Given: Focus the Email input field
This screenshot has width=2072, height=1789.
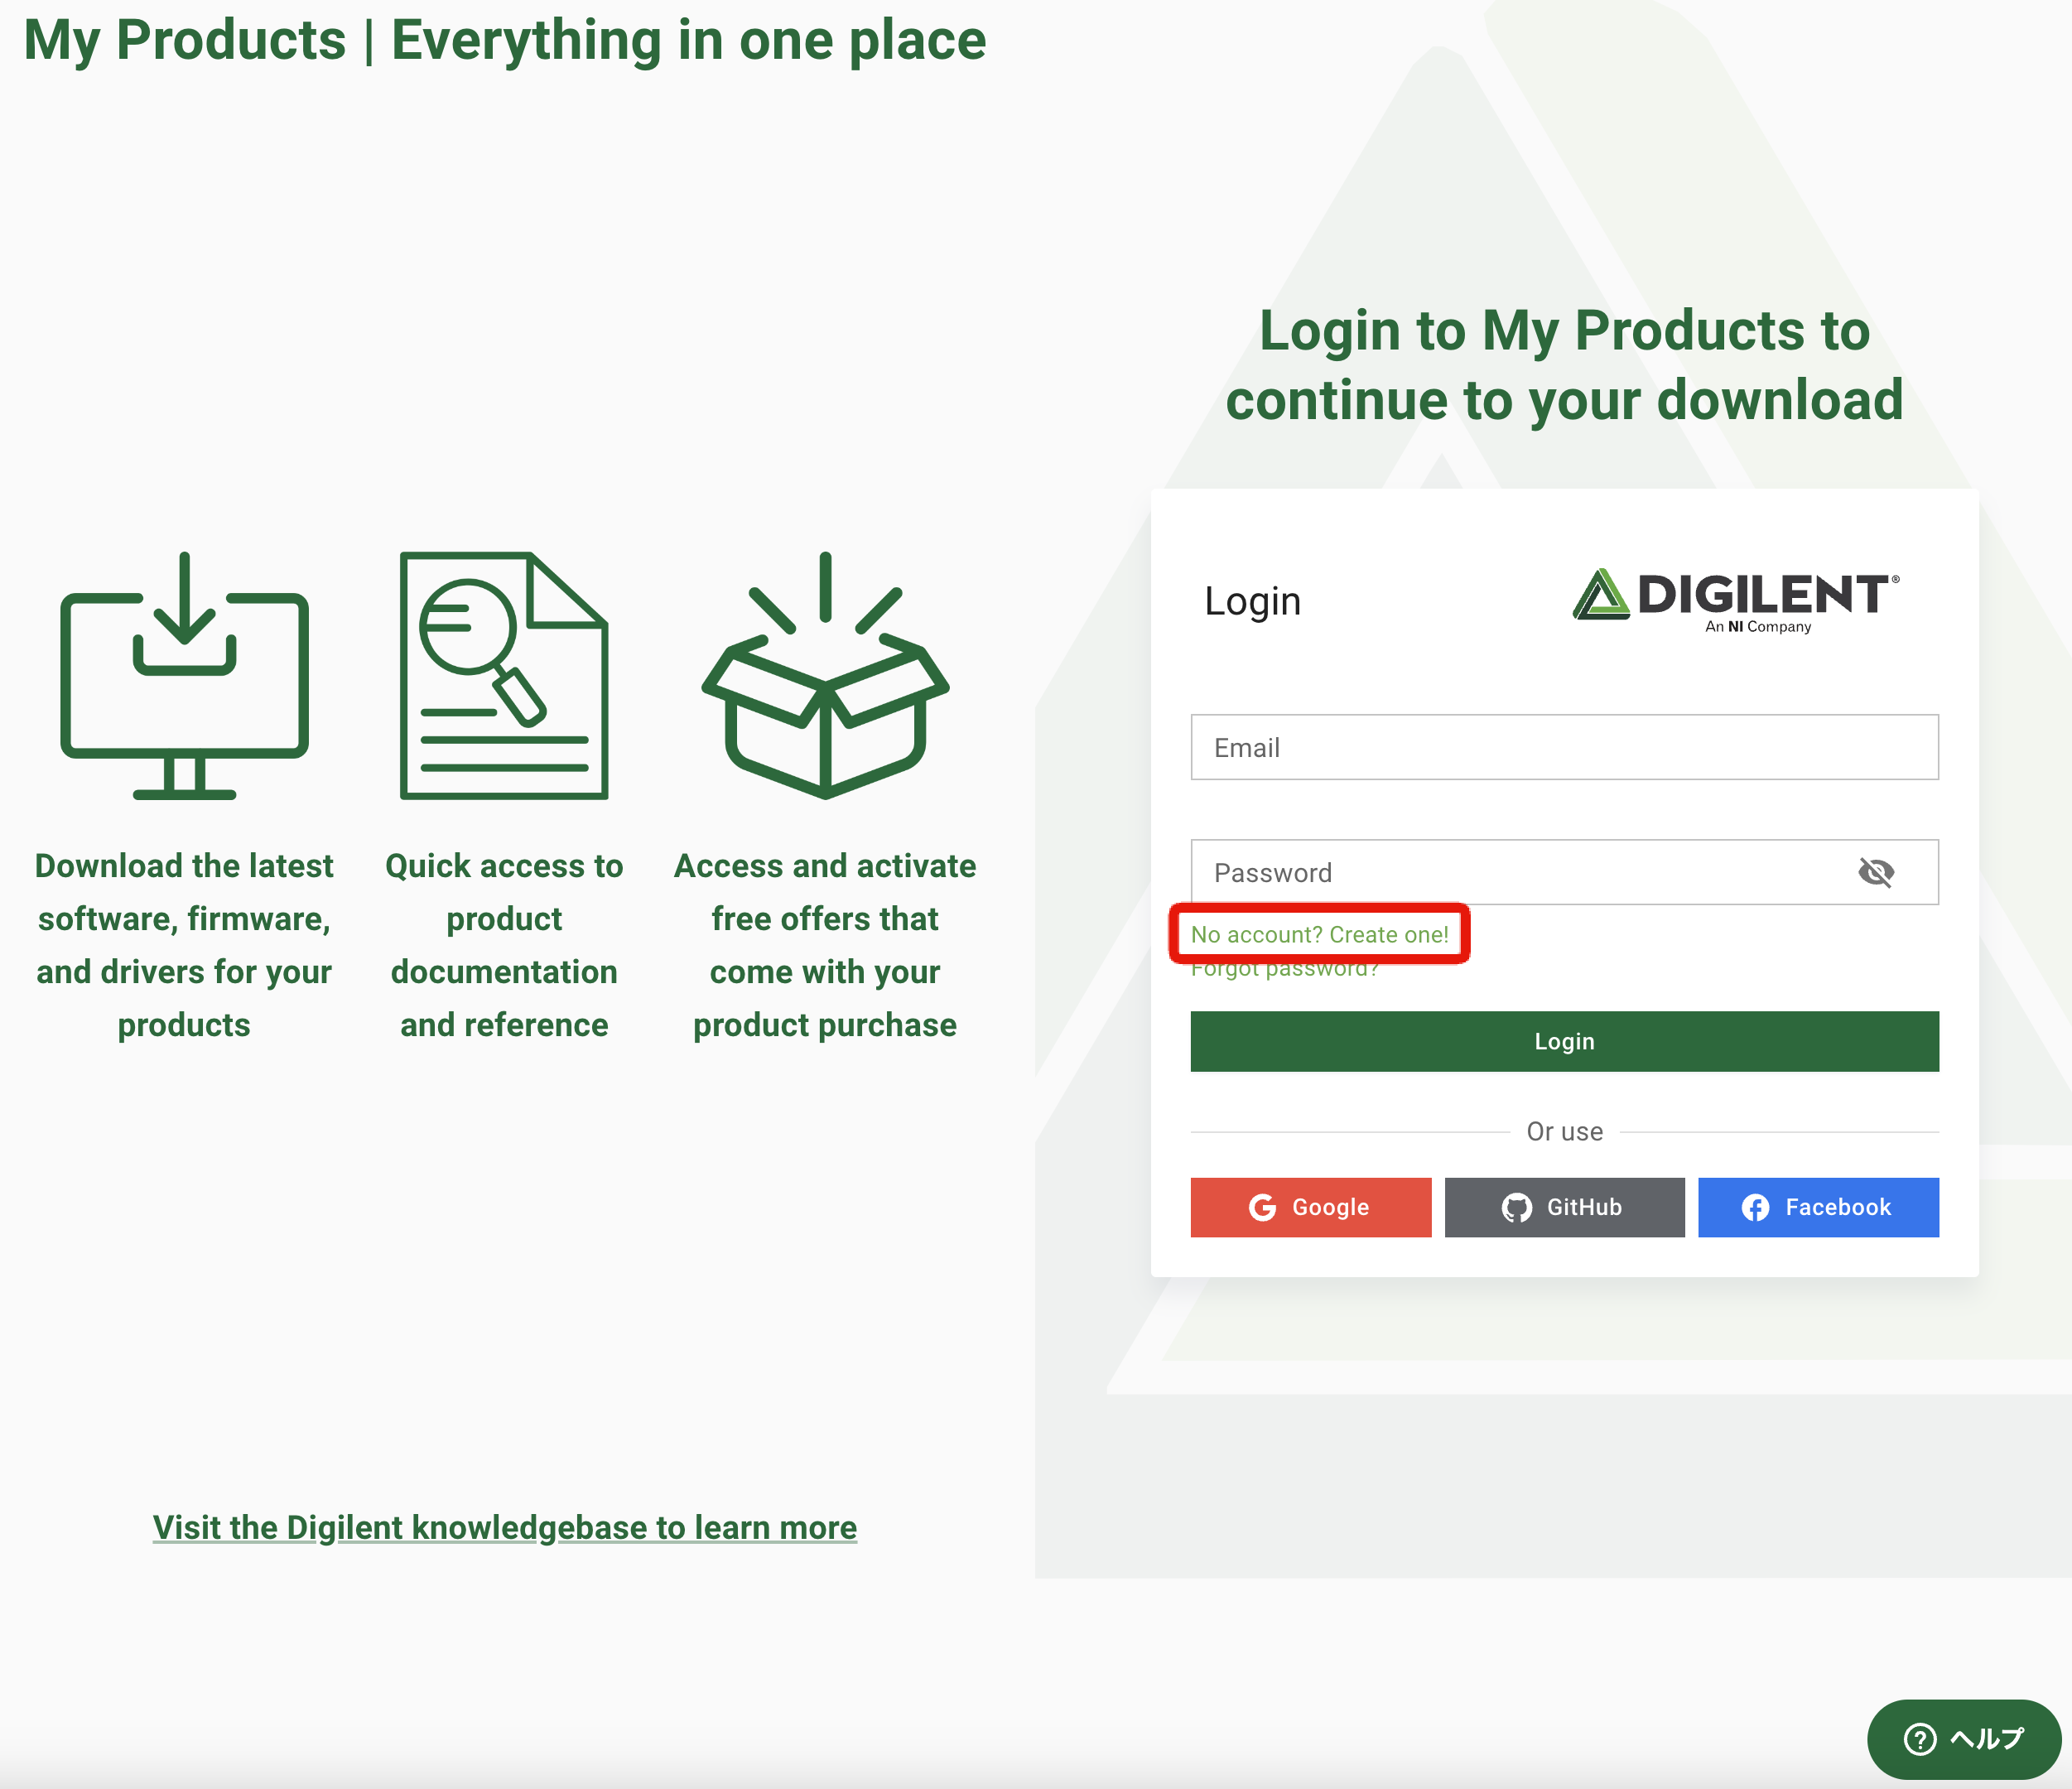Looking at the screenshot, I should click(x=1563, y=747).
